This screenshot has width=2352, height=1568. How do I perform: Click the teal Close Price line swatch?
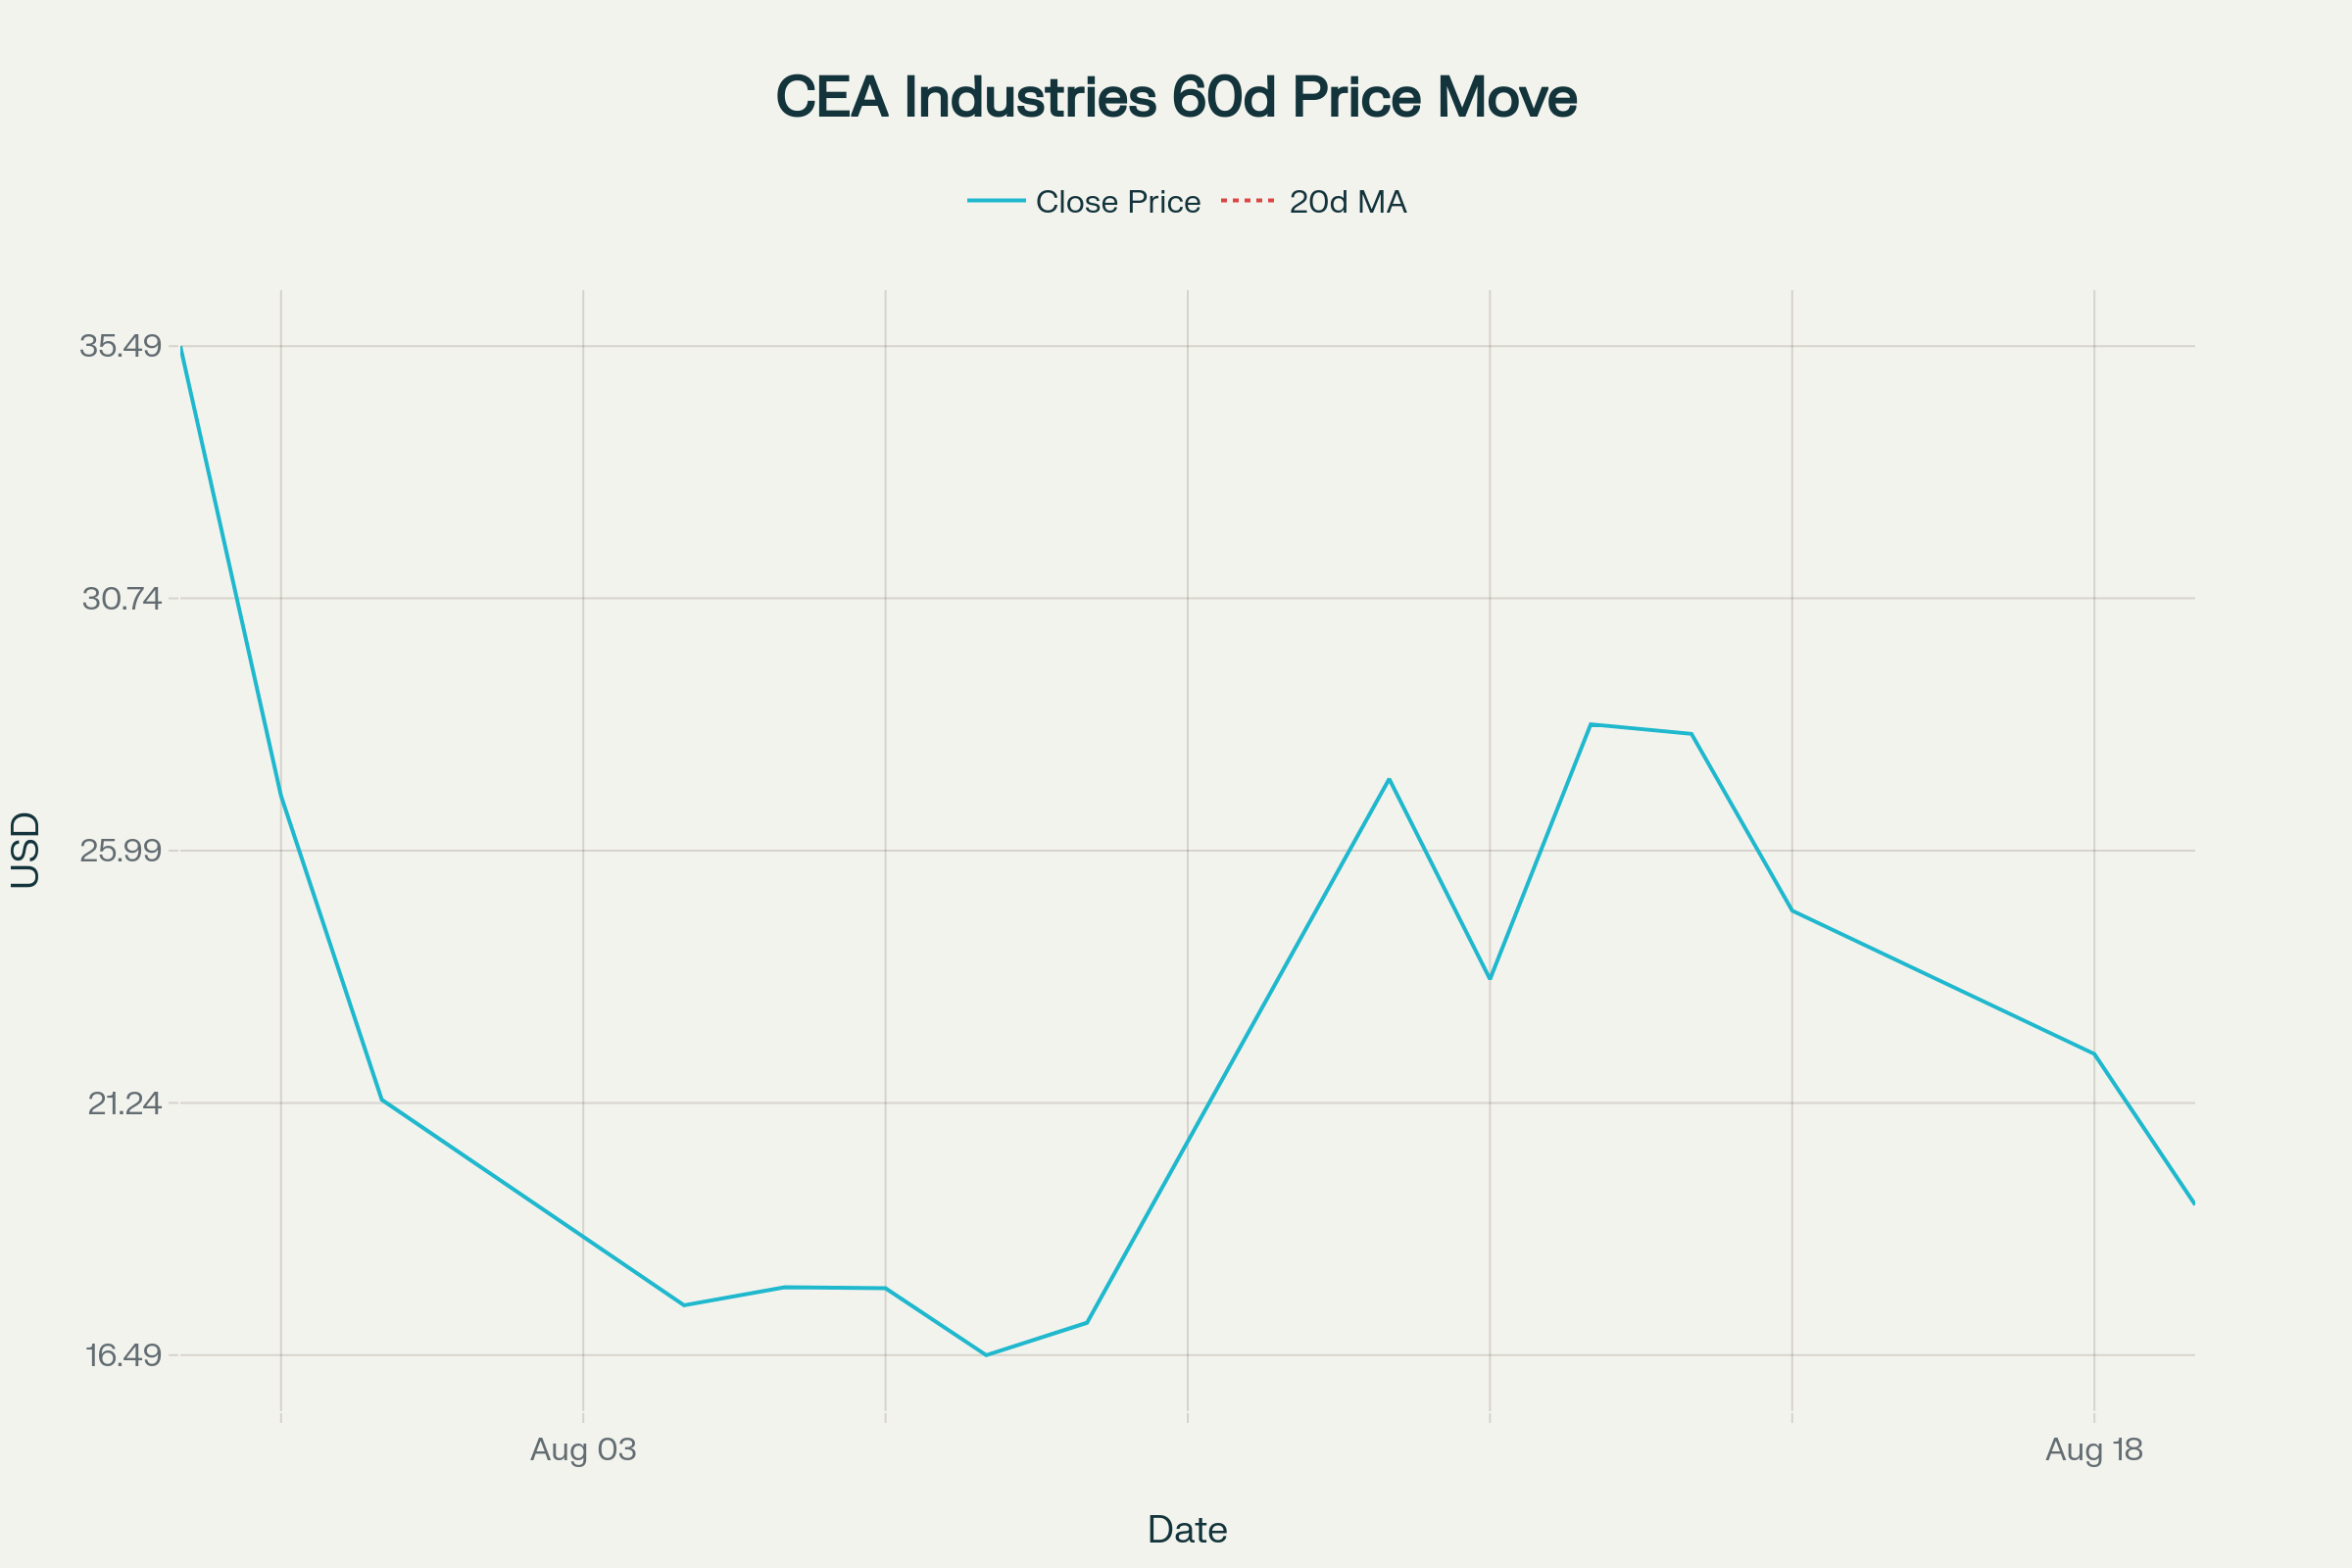[x=996, y=201]
